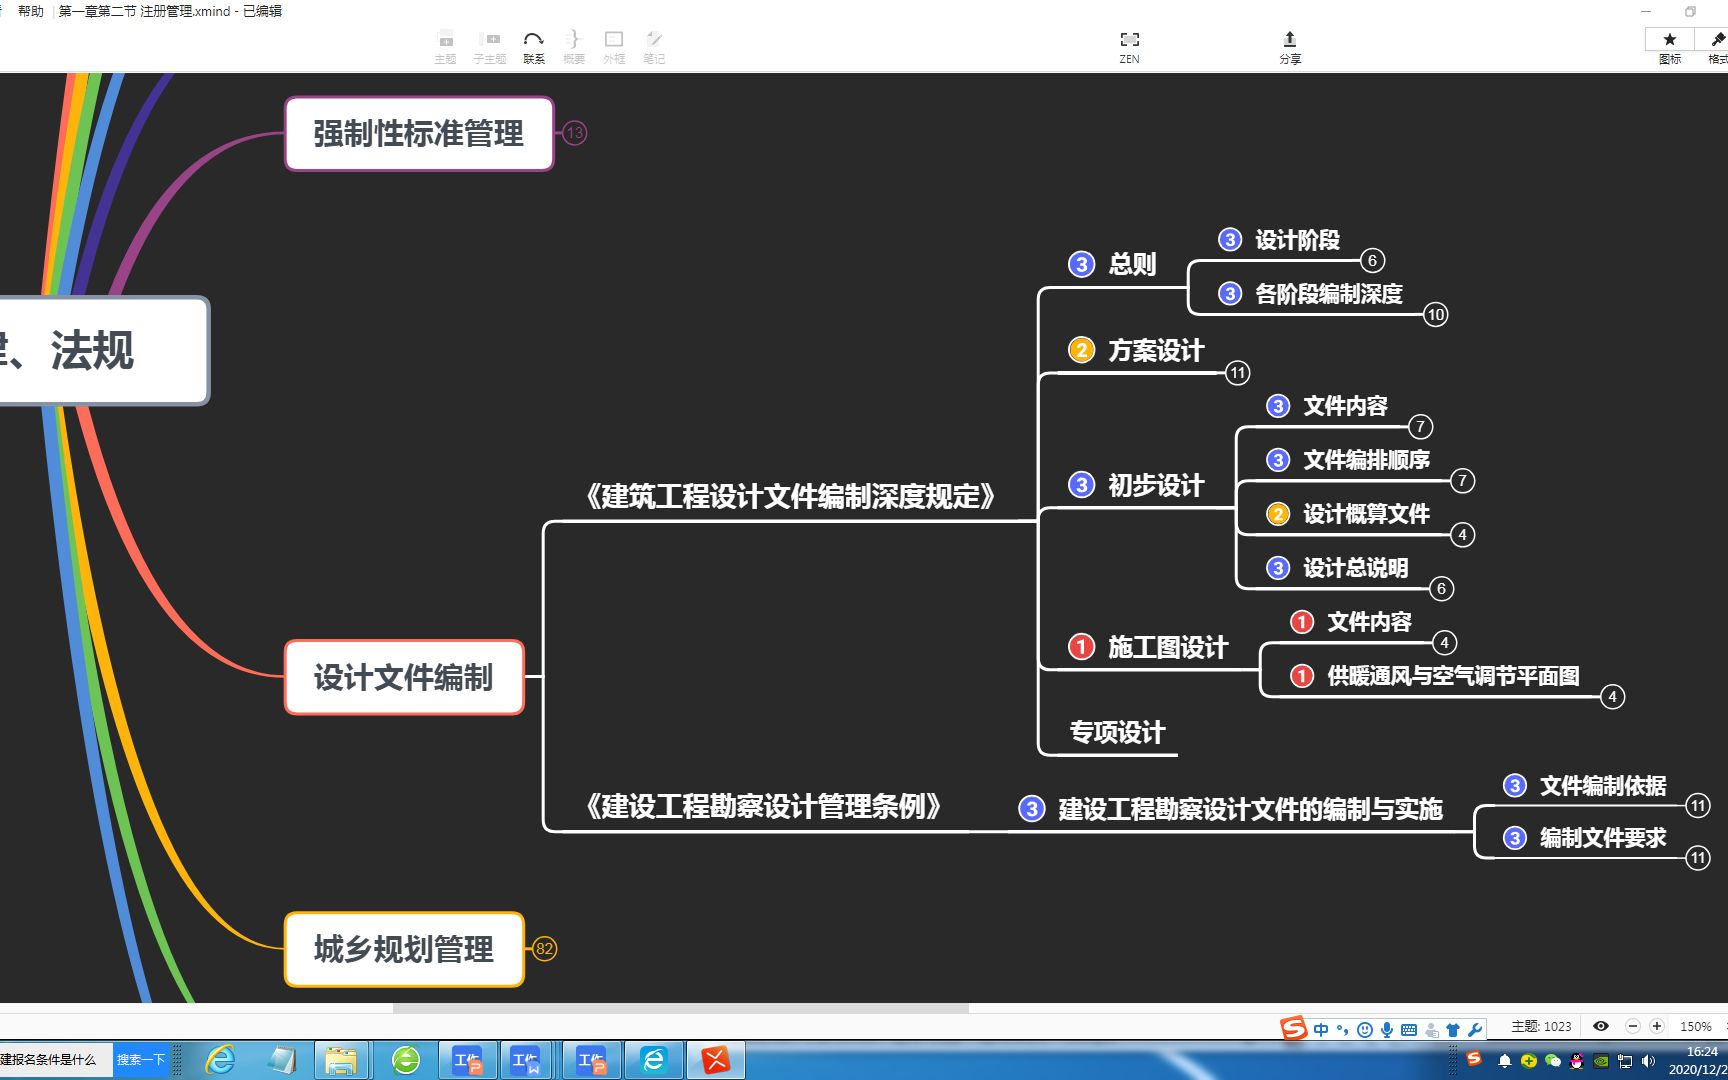Expand 文件编制依据 collapsed badge 11
This screenshot has width=1728, height=1080.
click(1698, 806)
